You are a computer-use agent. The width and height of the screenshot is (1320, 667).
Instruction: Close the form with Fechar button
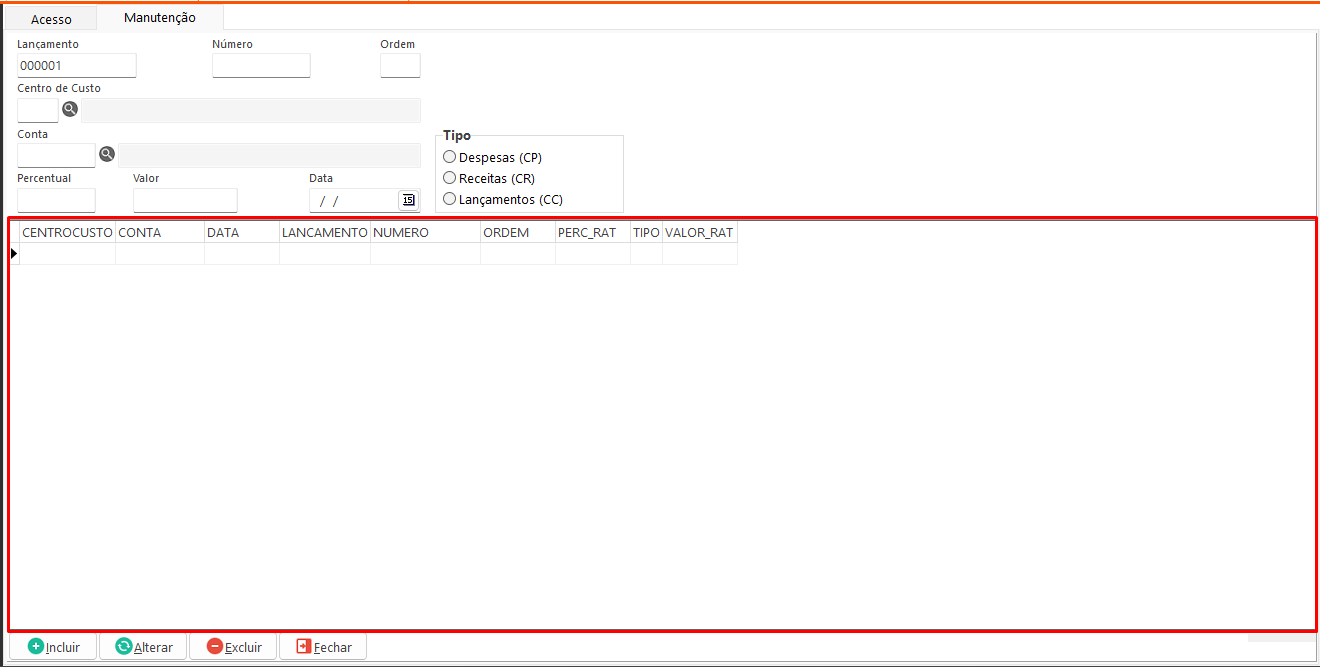tap(323, 647)
